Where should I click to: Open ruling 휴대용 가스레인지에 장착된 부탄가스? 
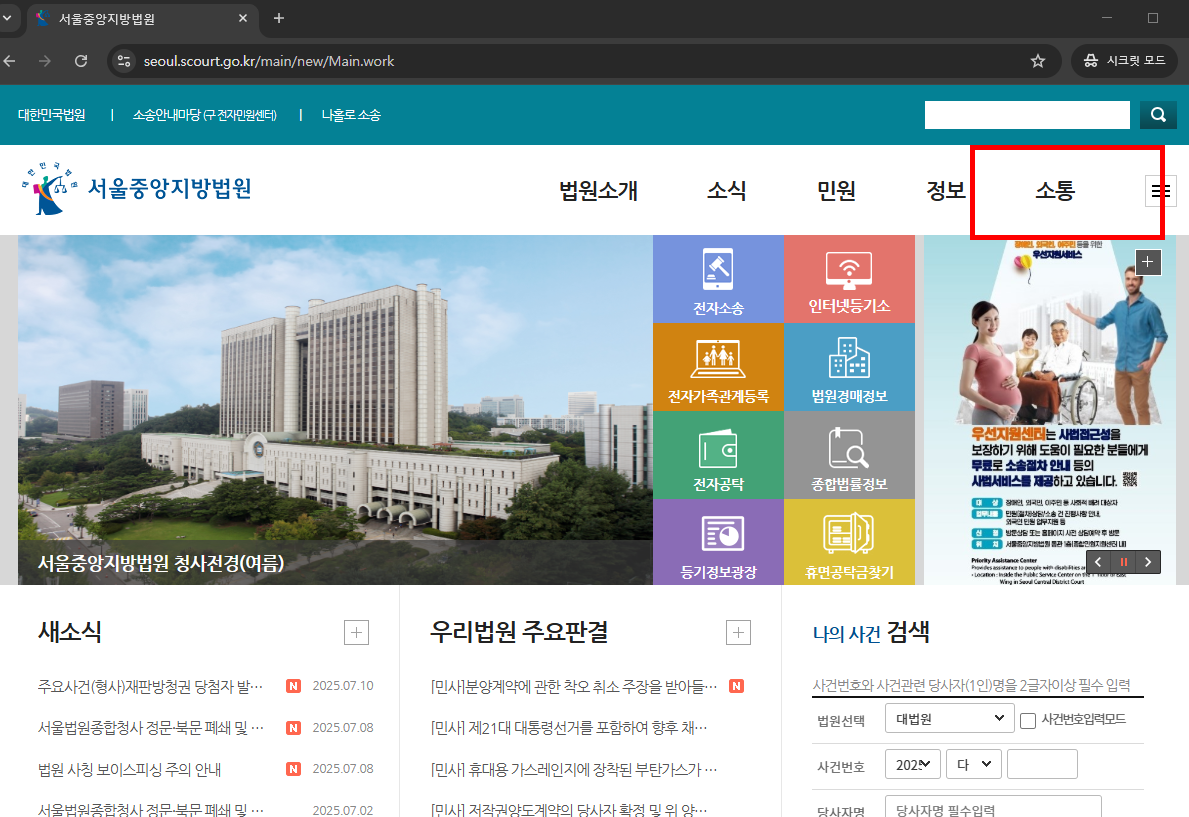573,769
